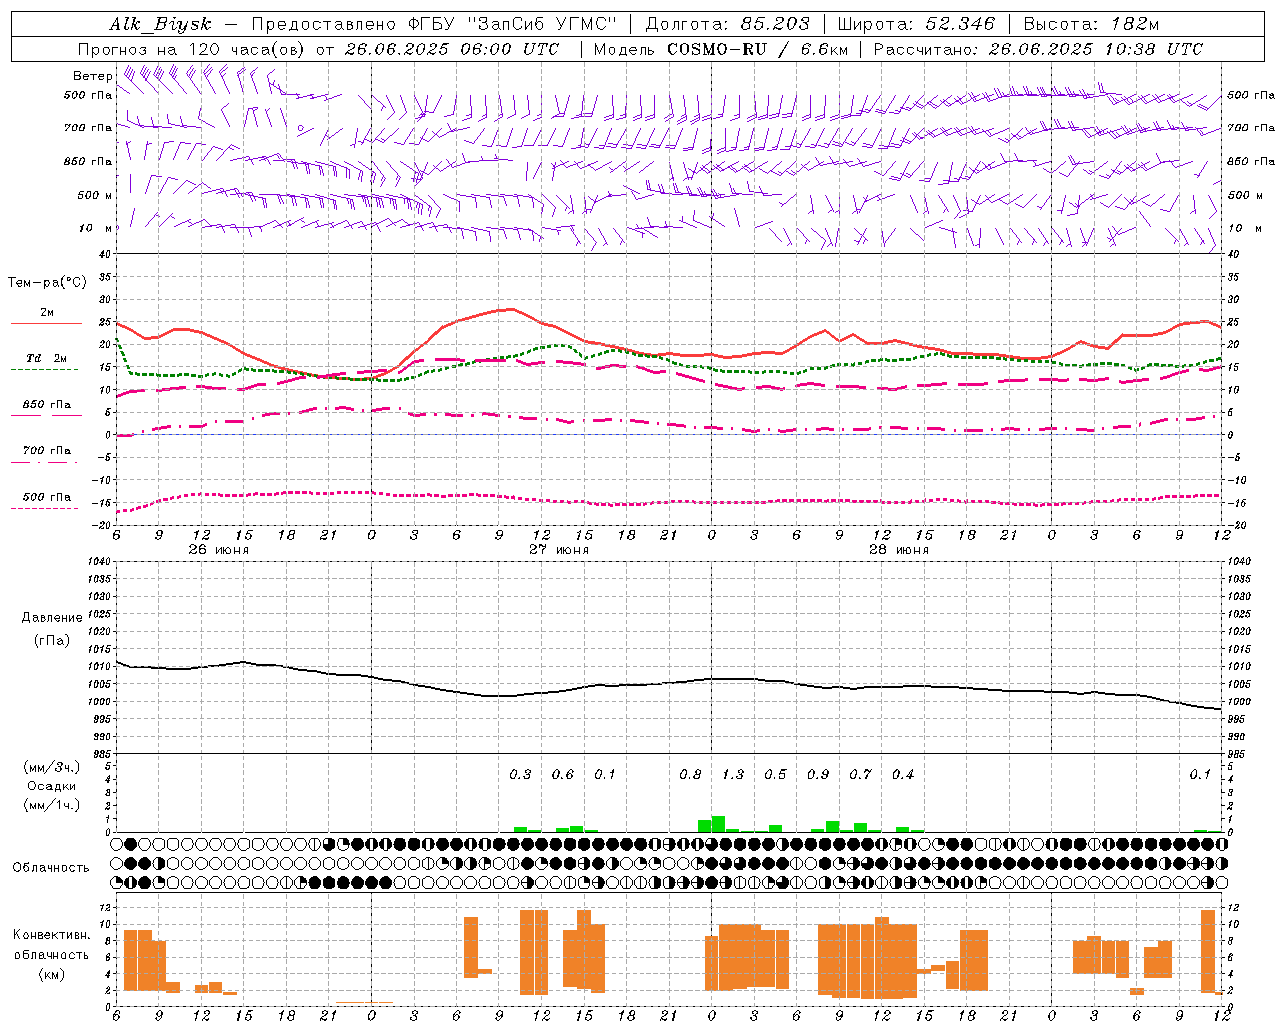Click the precipitation value '0.7'

click(860, 775)
